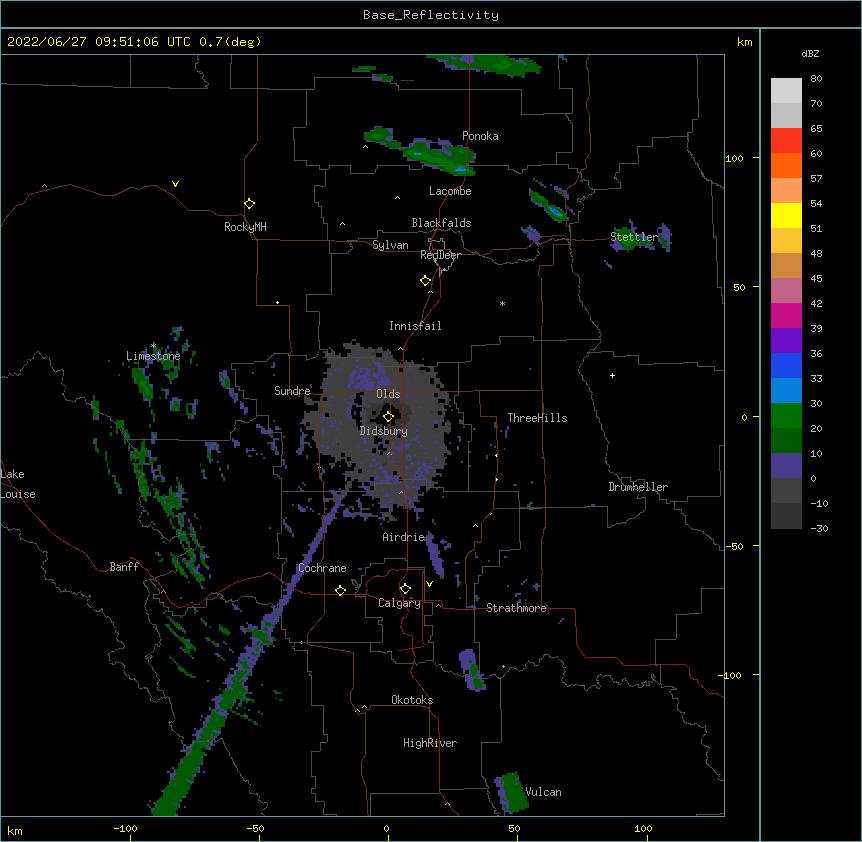Viewport: 862px width, 842px height.
Task: Click the Strathmore city label
Action: pyautogui.click(x=516, y=608)
